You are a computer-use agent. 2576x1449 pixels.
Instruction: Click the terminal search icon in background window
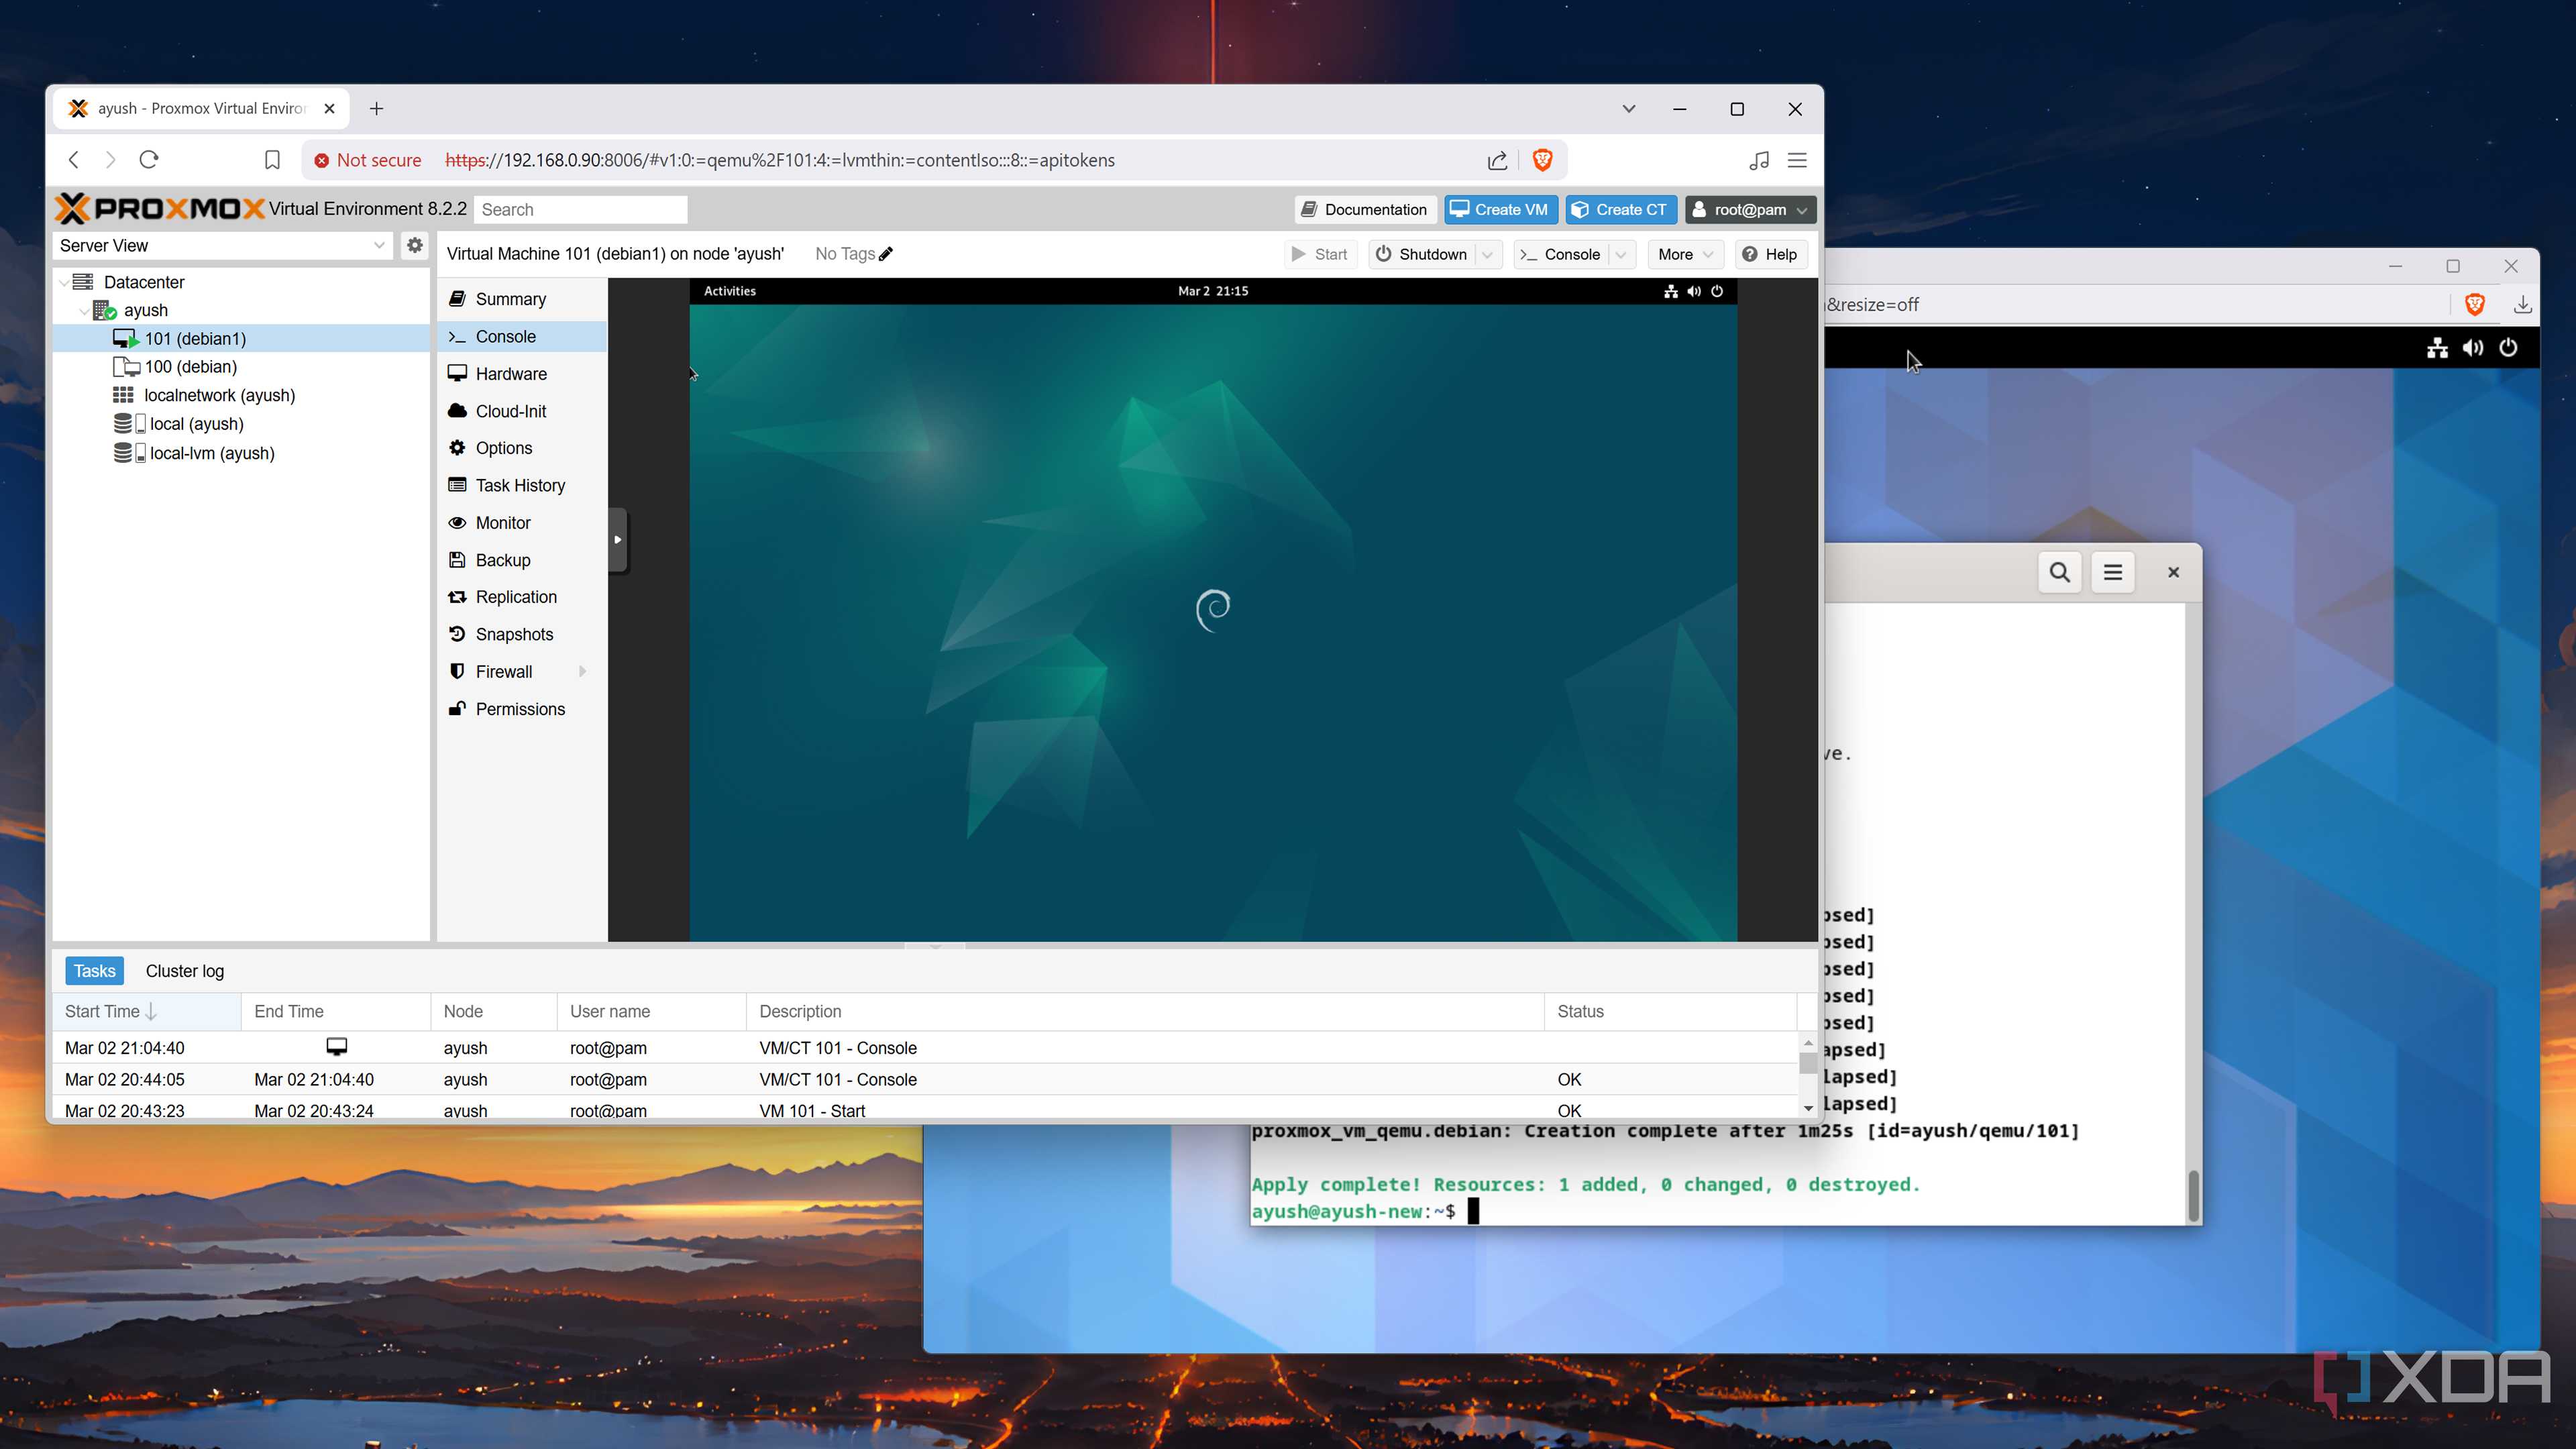coord(2060,572)
